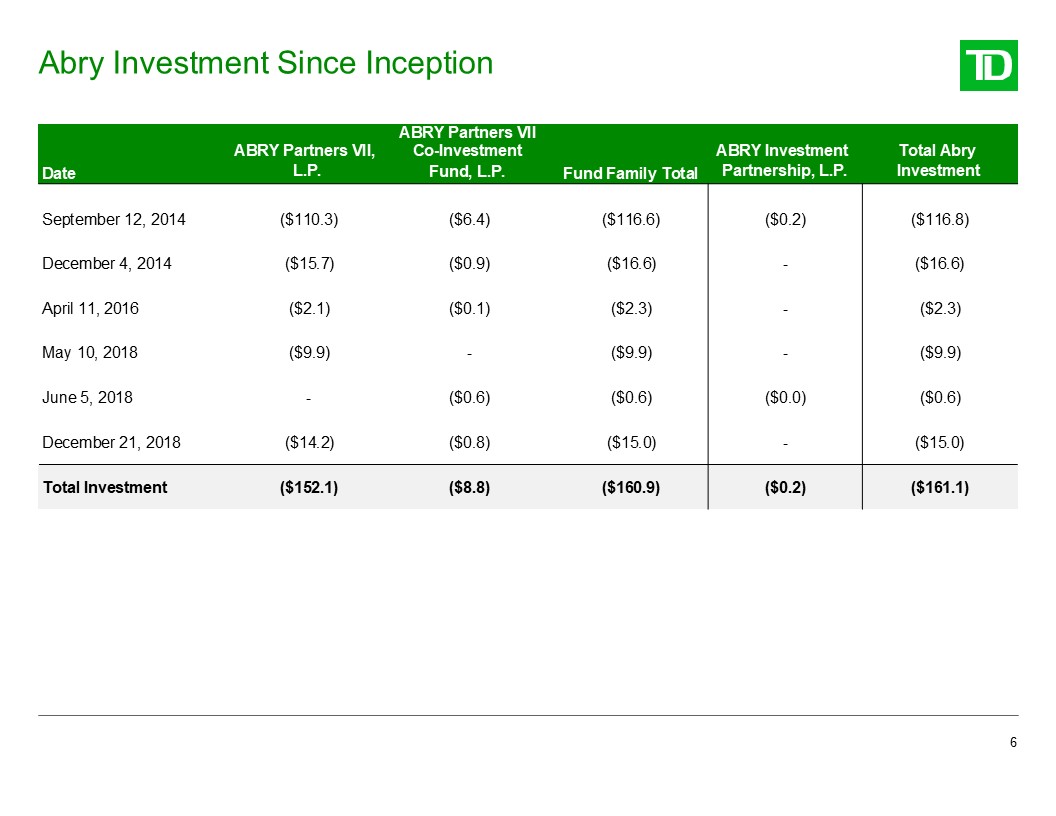Select the 'December 4, 2014' date cell

pyautogui.click(x=106, y=264)
